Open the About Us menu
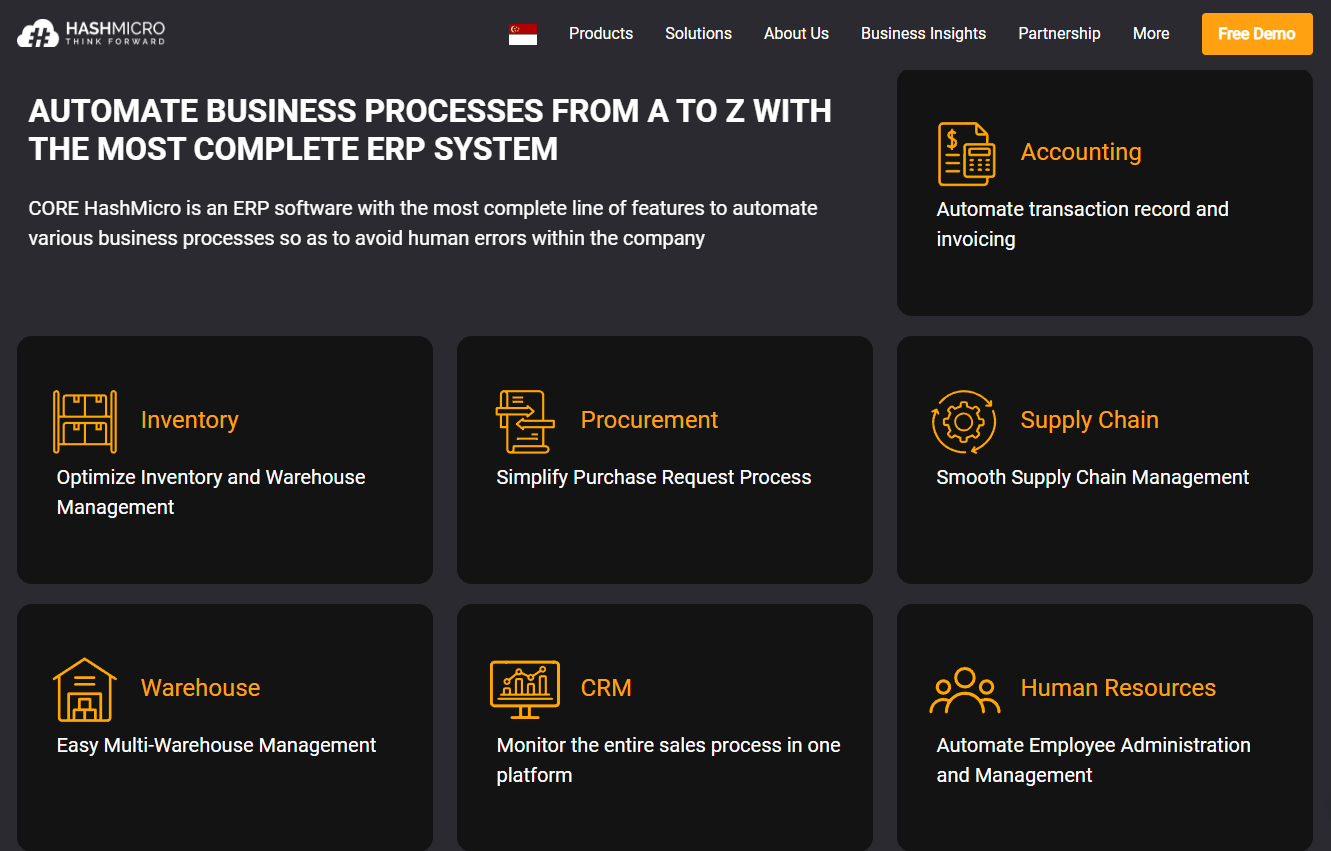Viewport: 1331px width, 851px height. click(796, 34)
